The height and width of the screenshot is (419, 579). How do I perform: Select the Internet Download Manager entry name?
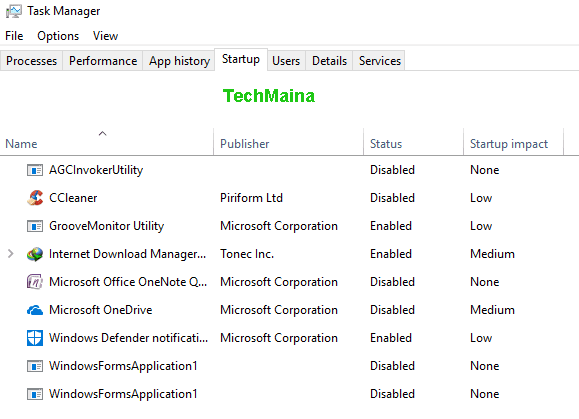coord(127,254)
